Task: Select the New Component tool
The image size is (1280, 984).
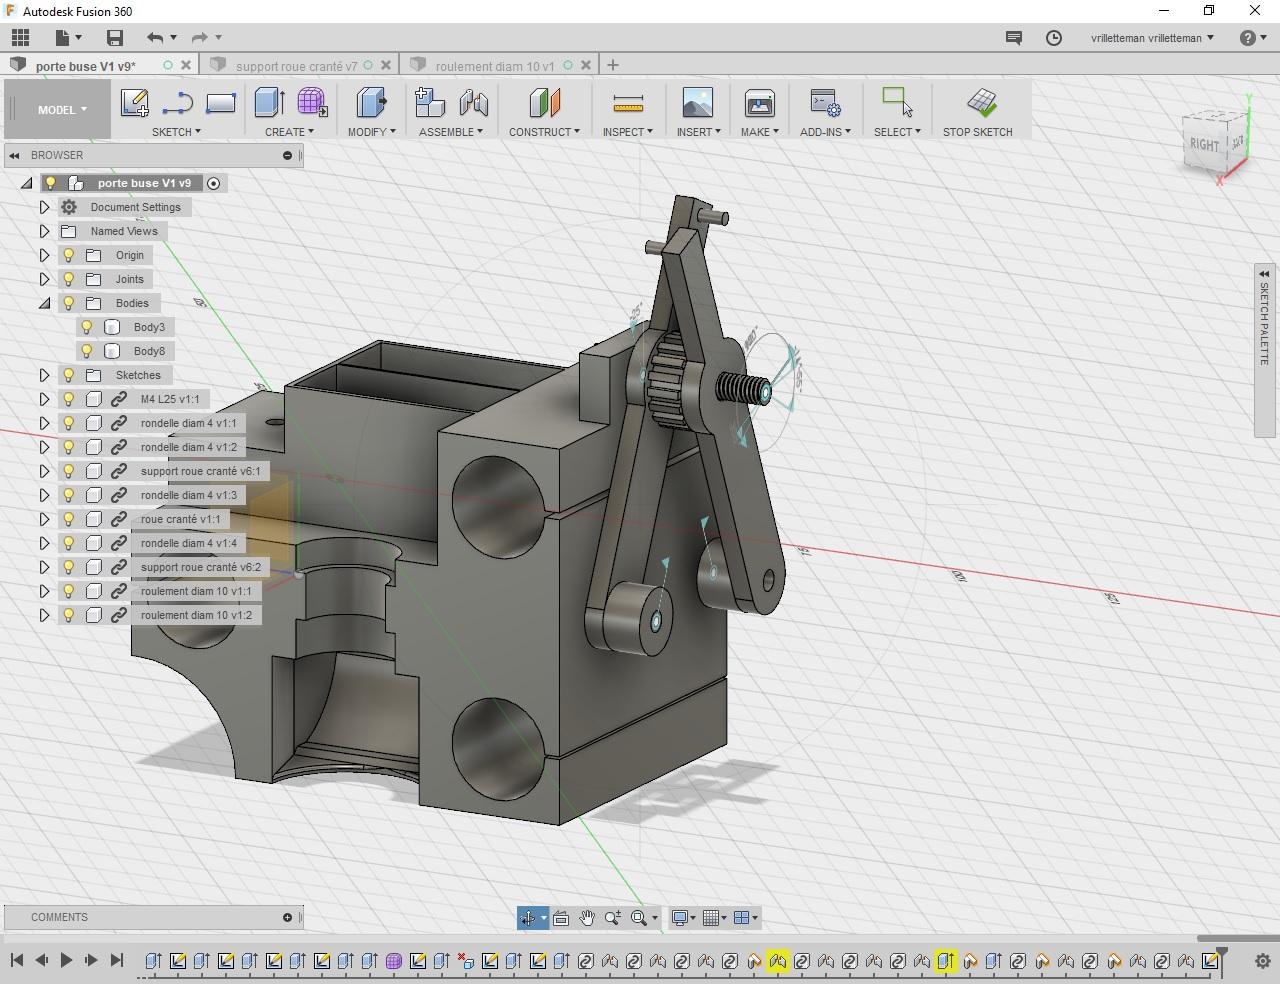Action: point(429,102)
